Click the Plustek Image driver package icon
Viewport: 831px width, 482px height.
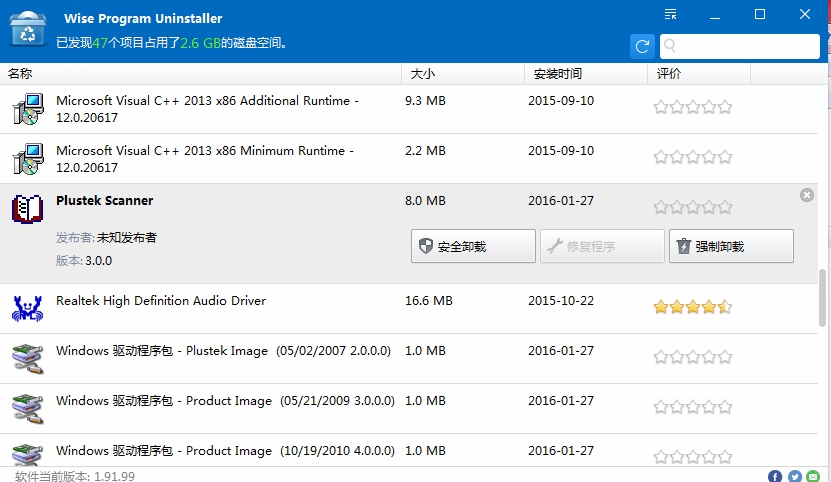(x=28, y=358)
